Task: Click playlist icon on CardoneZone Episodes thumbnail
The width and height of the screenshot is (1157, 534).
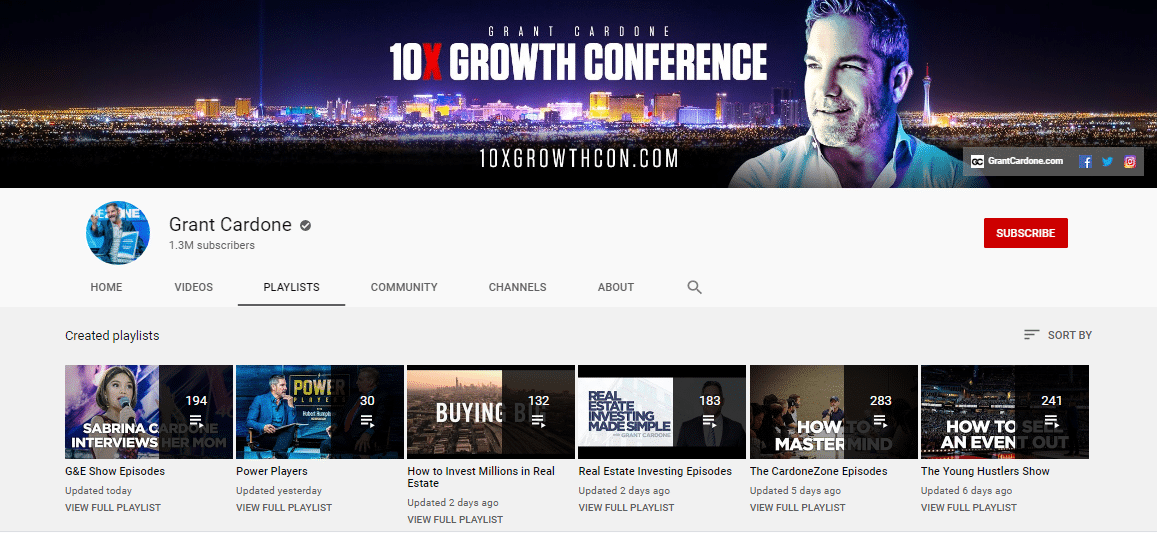Action: point(880,421)
